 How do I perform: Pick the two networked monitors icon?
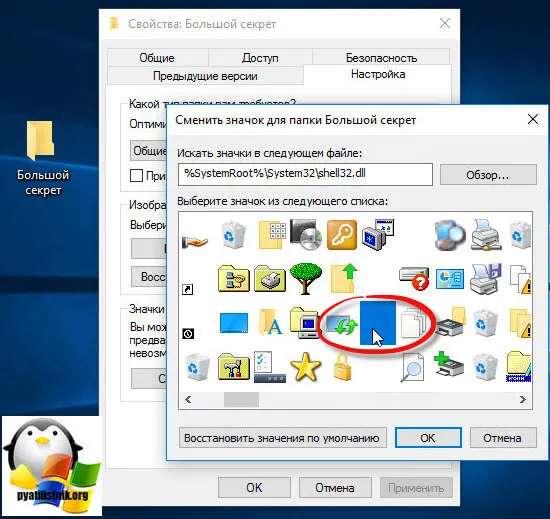(x=378, y=234)
